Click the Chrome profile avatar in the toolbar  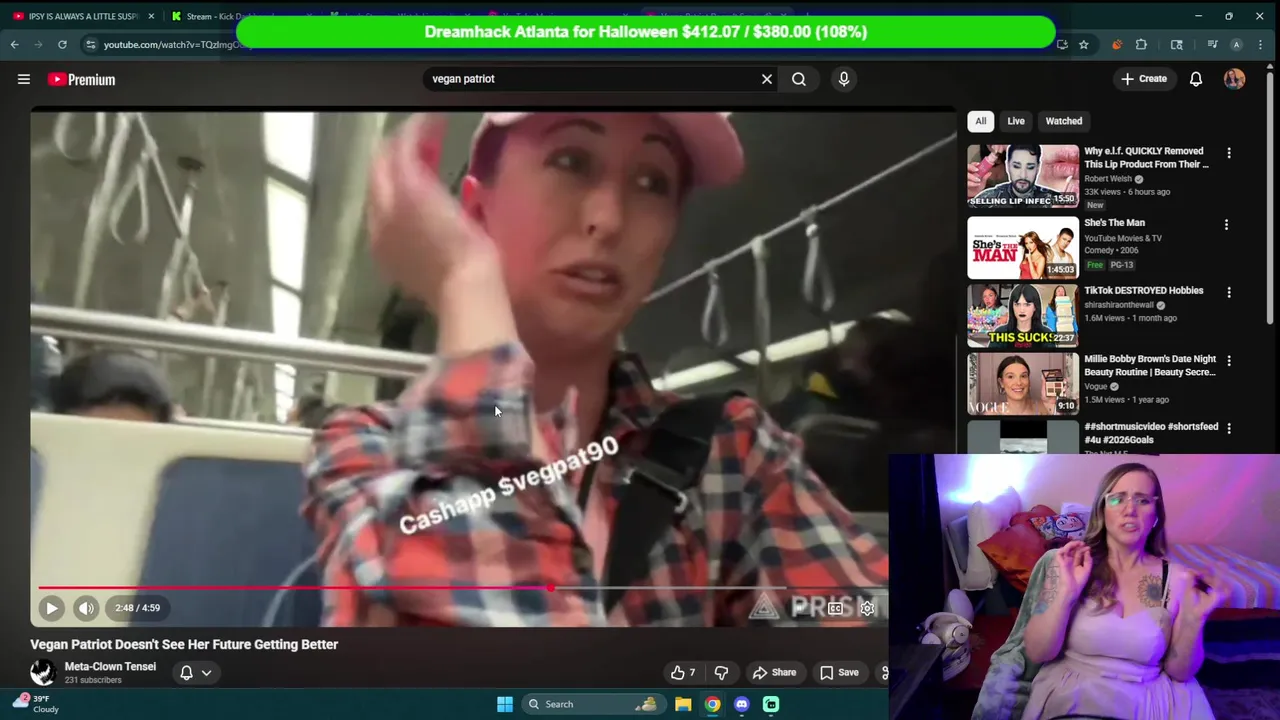[x=1236, y=44]
